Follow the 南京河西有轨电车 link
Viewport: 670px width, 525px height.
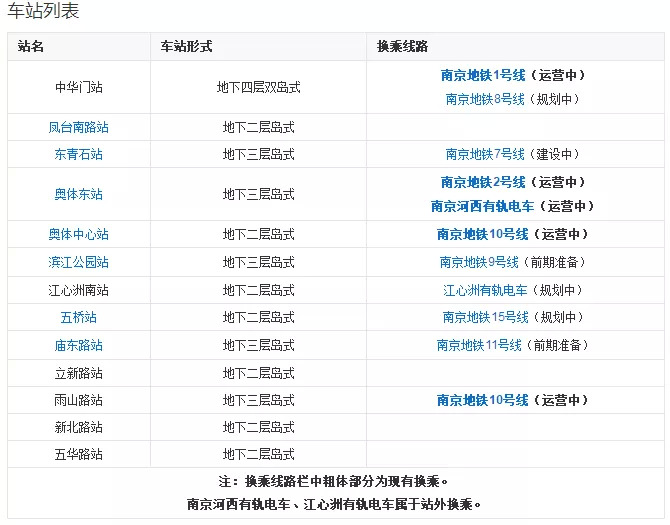[x=482, y=206]
